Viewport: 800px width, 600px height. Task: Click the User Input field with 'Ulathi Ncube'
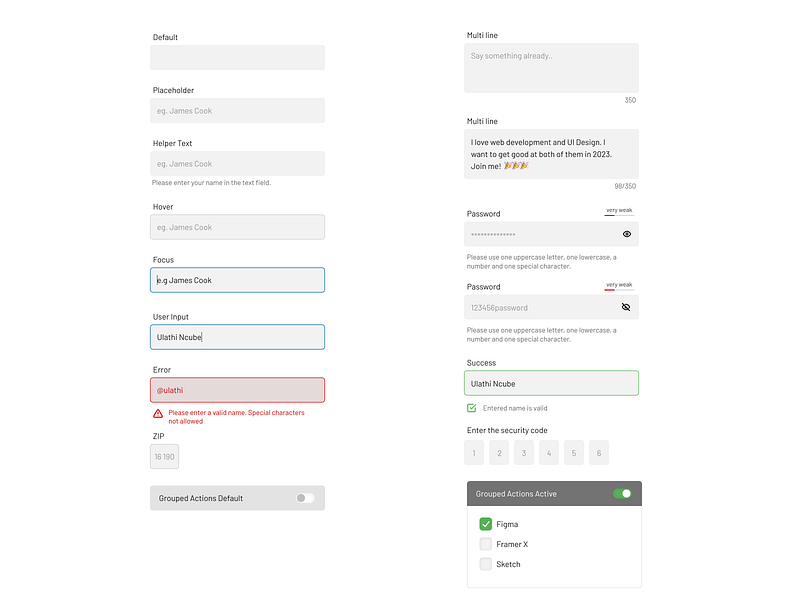(237, 337)
